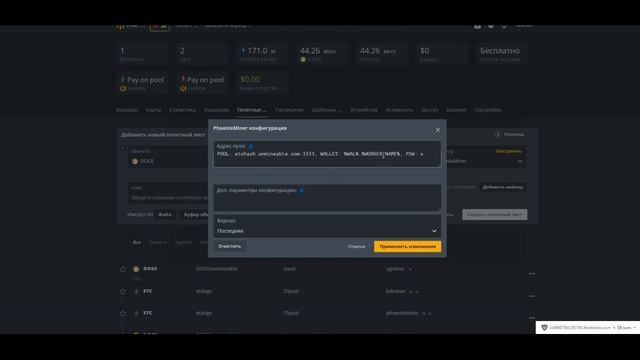This screenshot has height=360, width=640.
Task: Click the coin icon under first 44.26 hashrate
Action: (x=303, y=60)
